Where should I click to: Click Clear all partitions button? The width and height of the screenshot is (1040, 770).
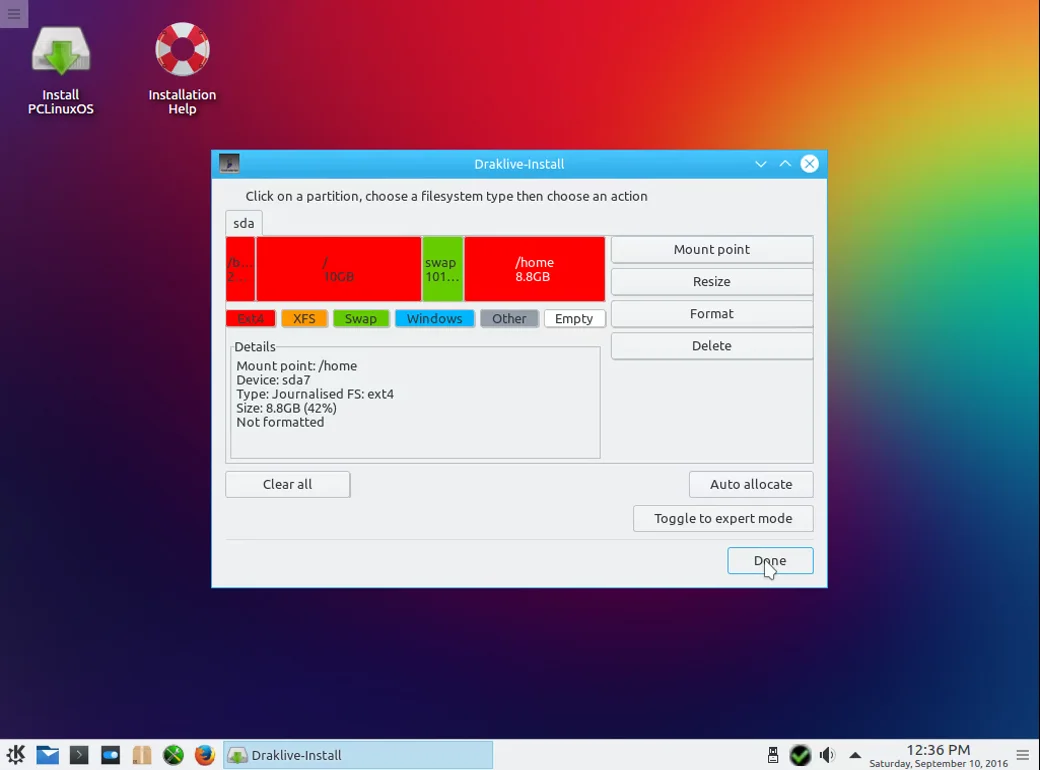(287, 484)
